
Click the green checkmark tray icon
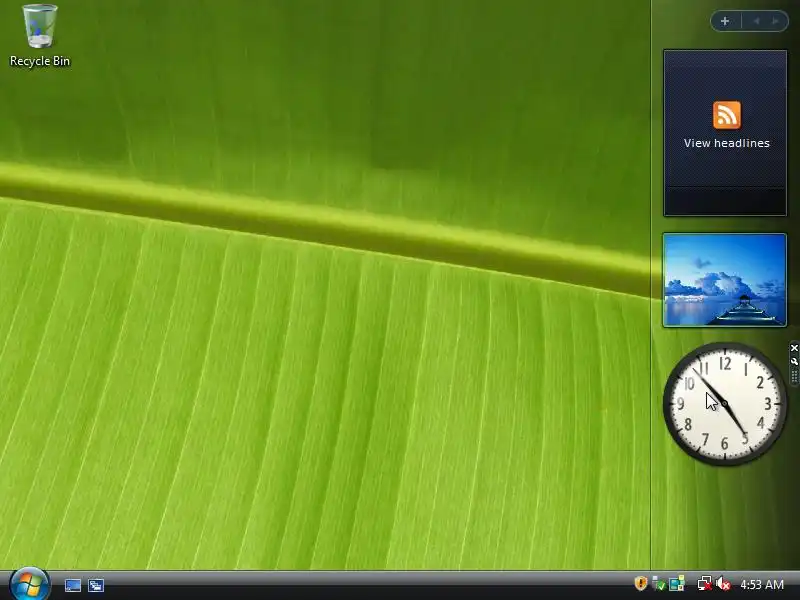(659, 584)
